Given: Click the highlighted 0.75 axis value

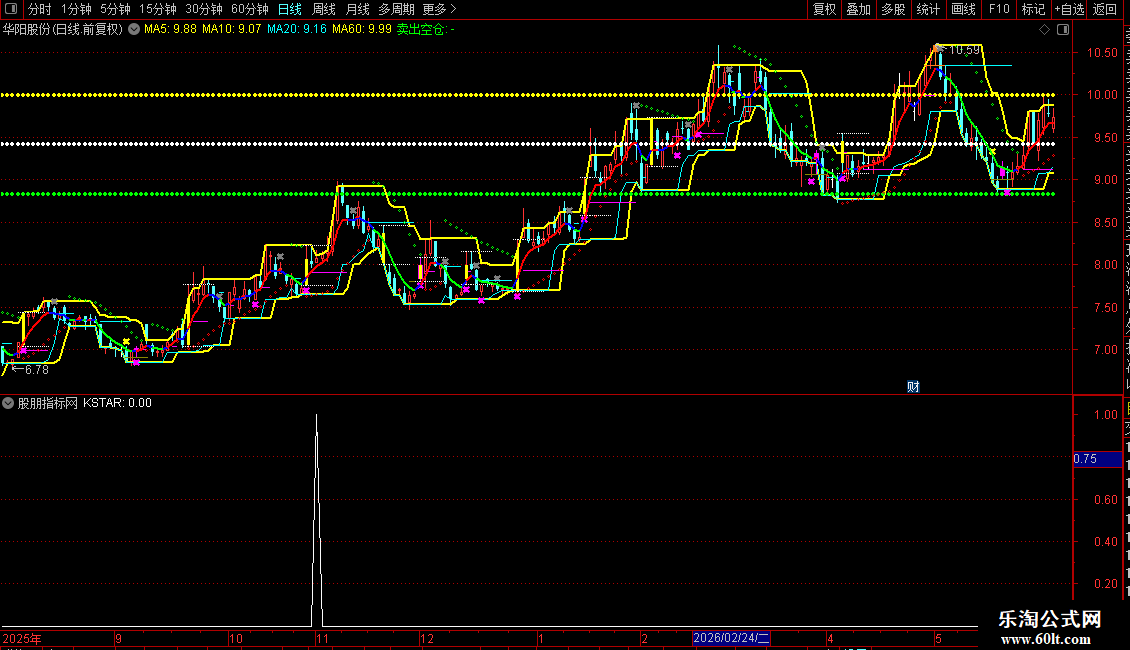Looking at the screenshot, I should [1098, 459].
